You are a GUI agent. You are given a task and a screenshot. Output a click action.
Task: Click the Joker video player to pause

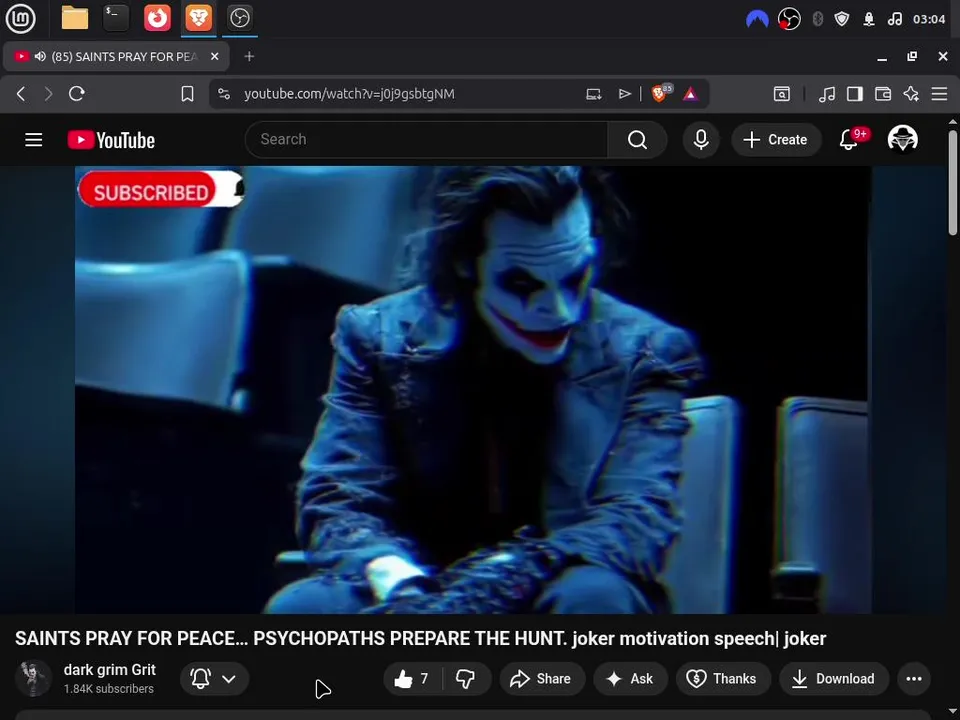click(473, 389)
